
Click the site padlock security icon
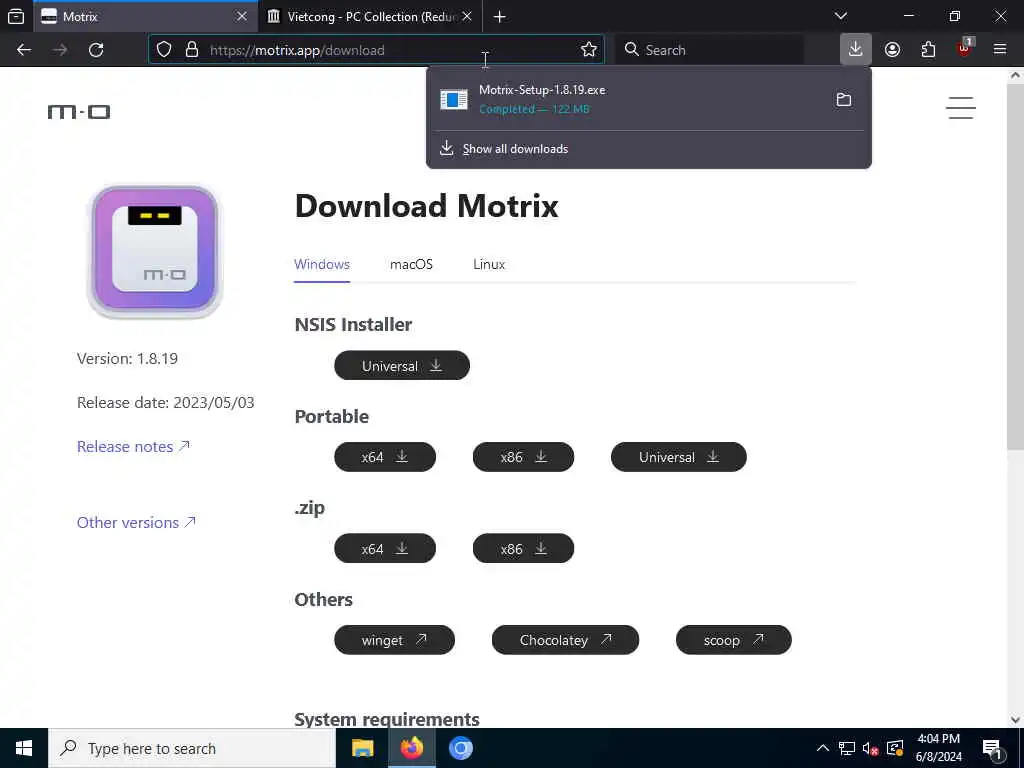pyautogui.click(x=191, y=50)
